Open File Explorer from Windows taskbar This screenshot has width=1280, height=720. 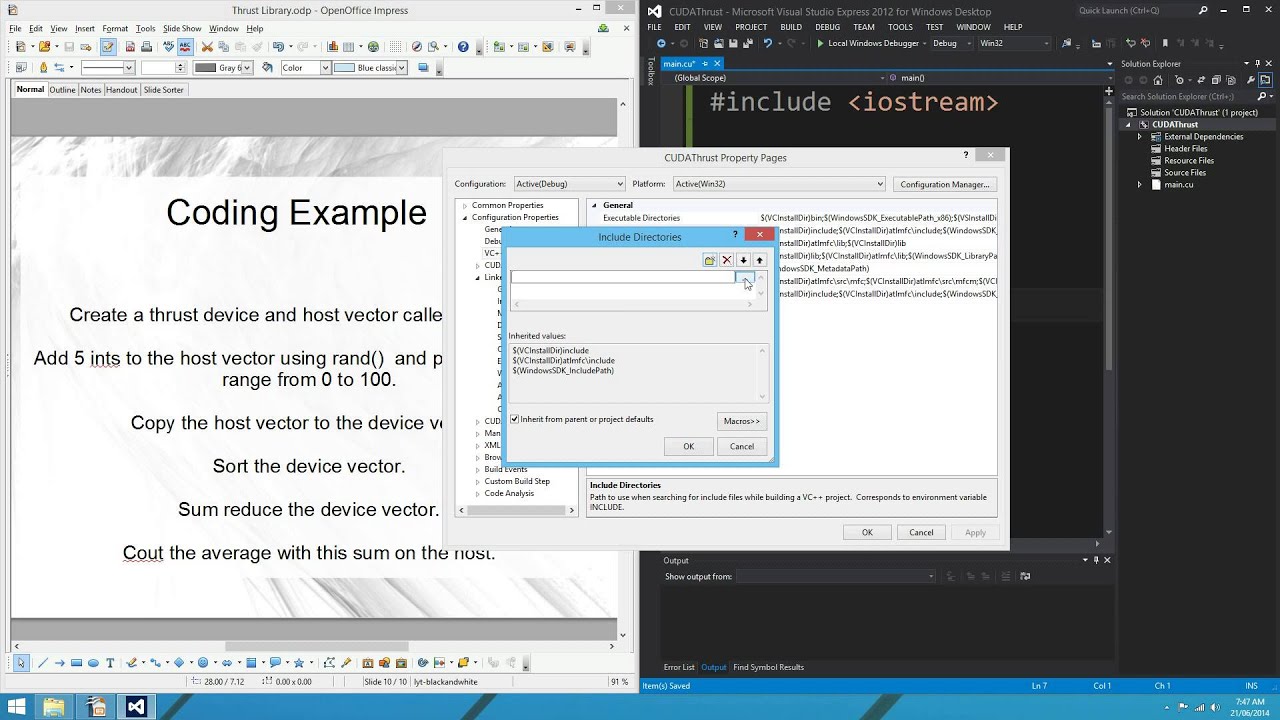point(54,706)
